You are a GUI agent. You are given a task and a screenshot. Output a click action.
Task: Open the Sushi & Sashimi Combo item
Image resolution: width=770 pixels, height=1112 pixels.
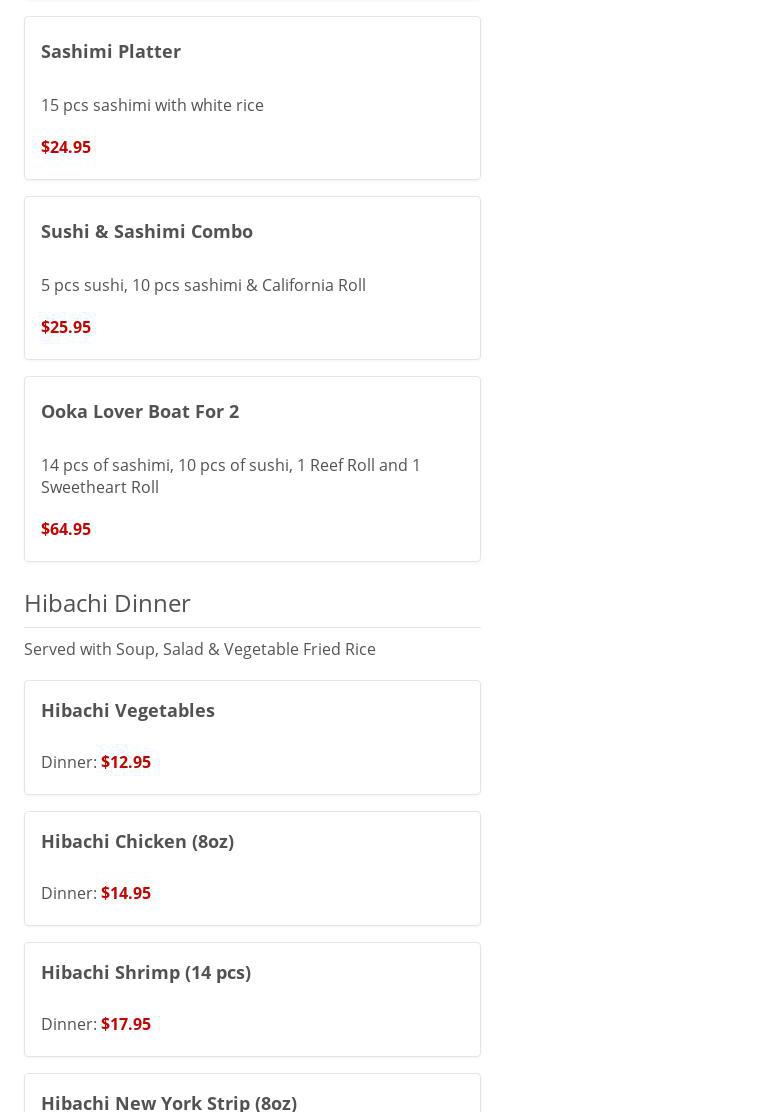[x=147, y=231]
